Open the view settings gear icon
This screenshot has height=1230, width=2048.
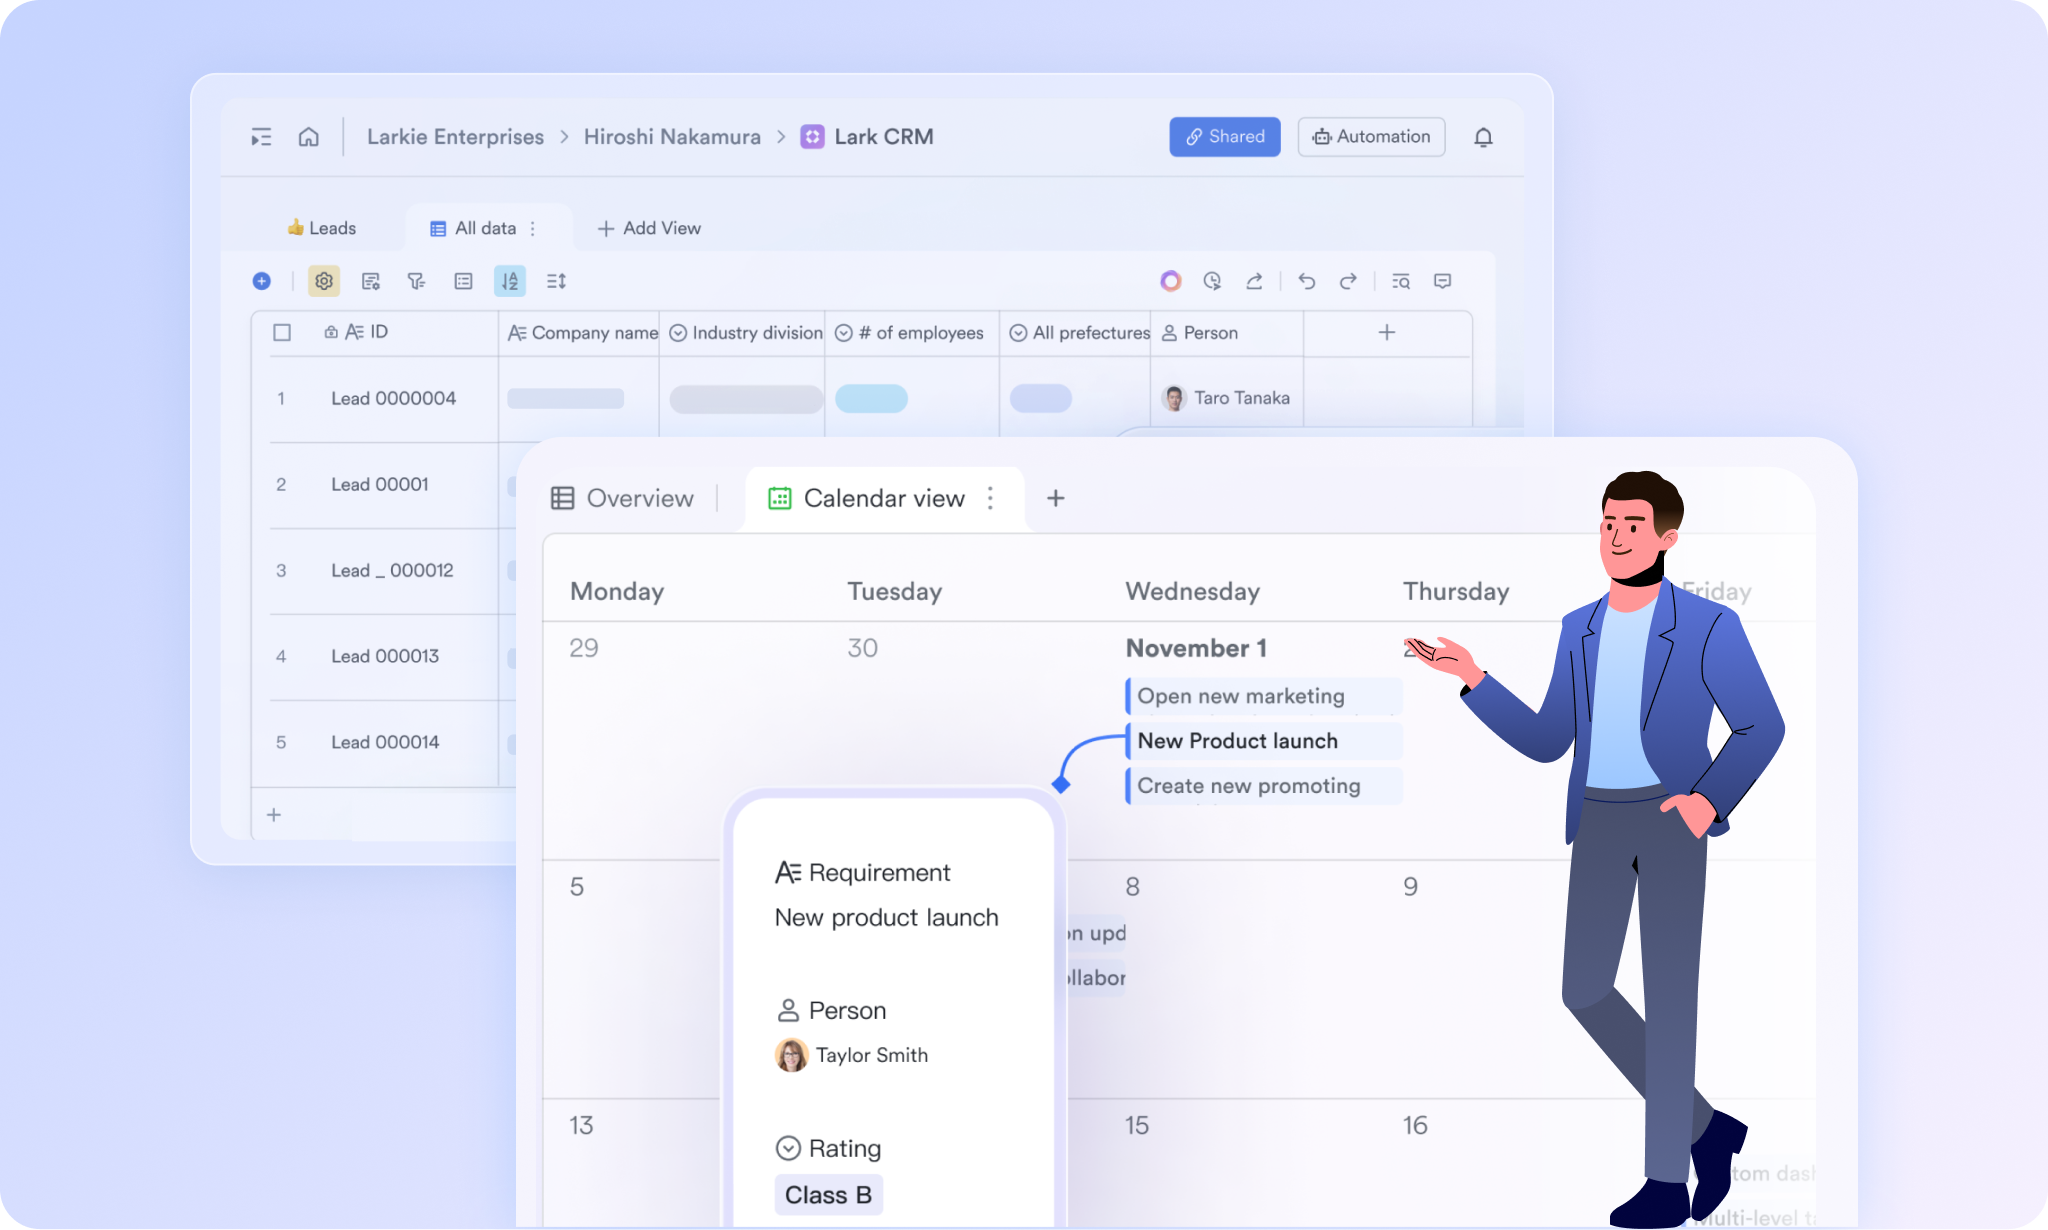[x=324, y=281]
